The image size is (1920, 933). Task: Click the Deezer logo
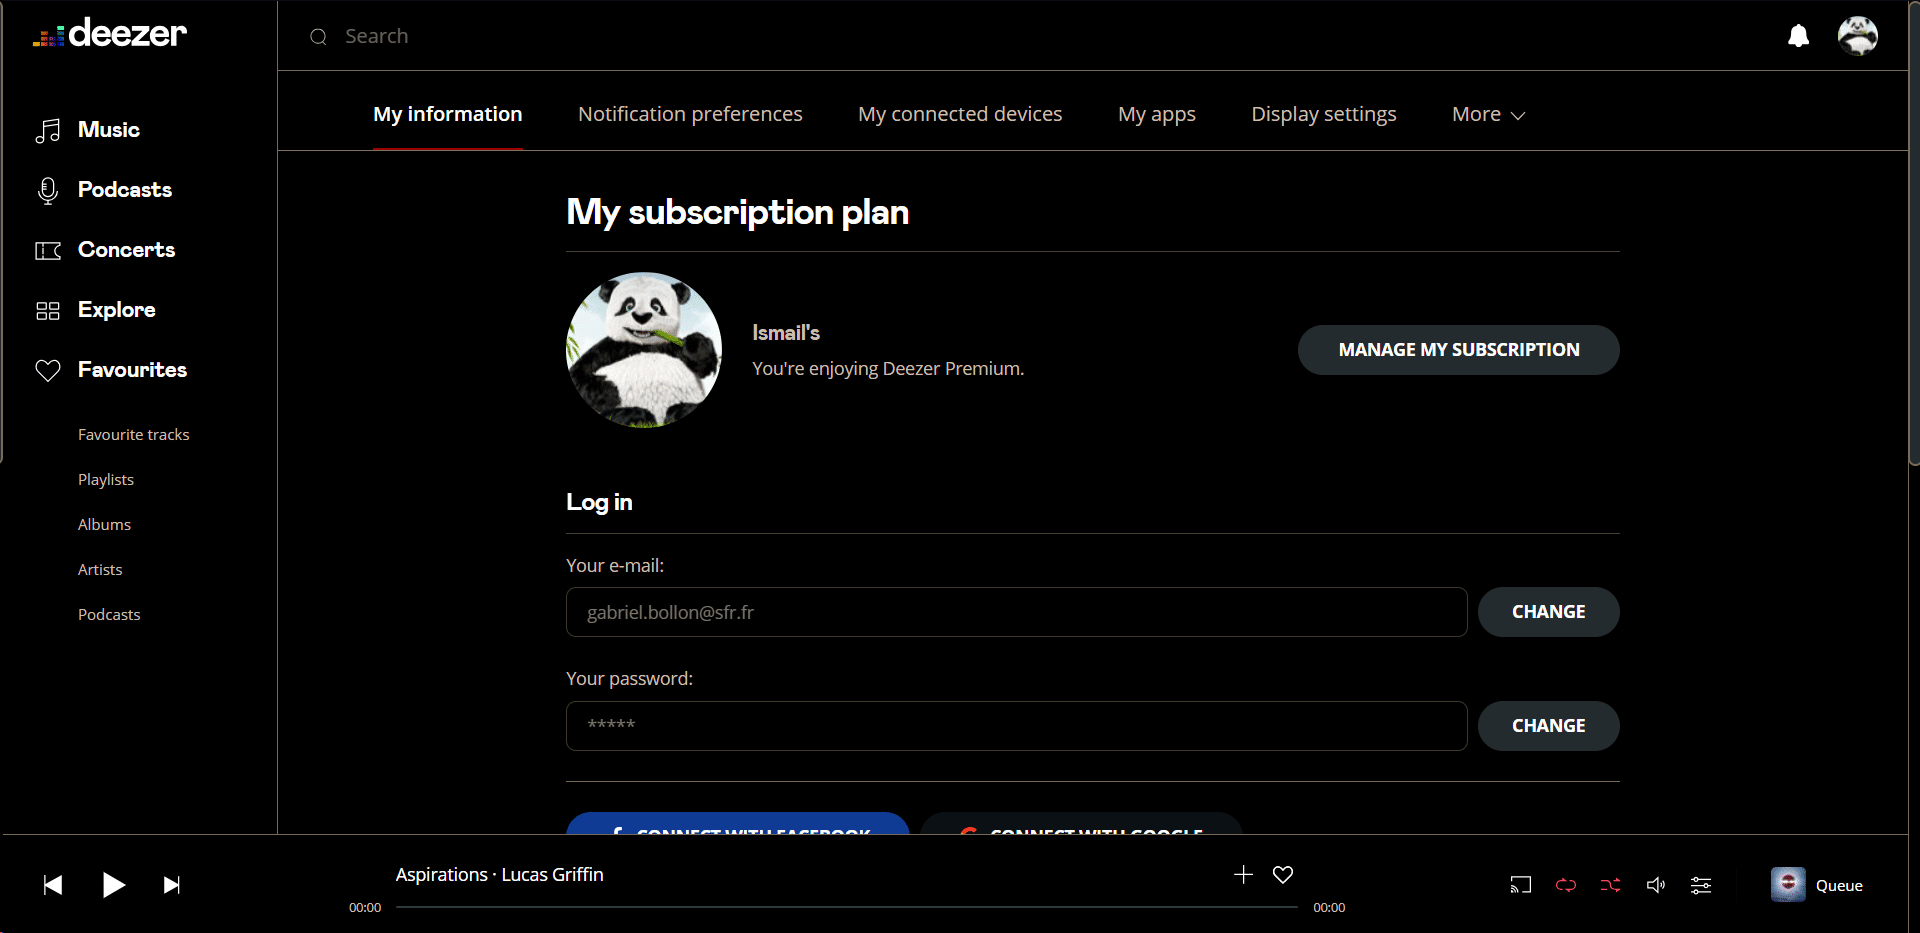(110, 34)
